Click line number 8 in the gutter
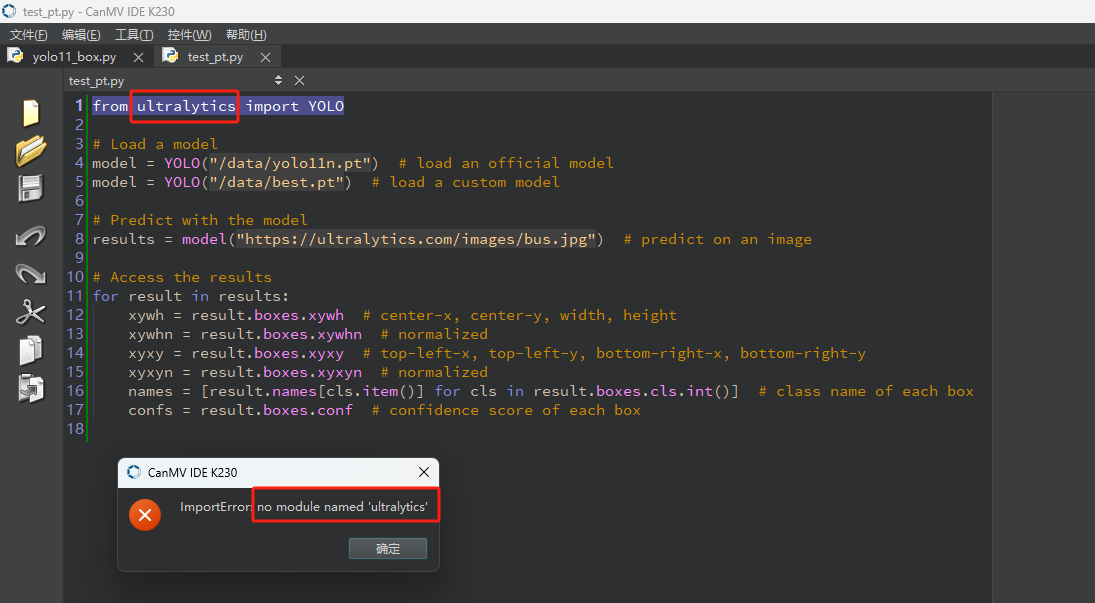The image size is (1095, 603). [79, 239]
